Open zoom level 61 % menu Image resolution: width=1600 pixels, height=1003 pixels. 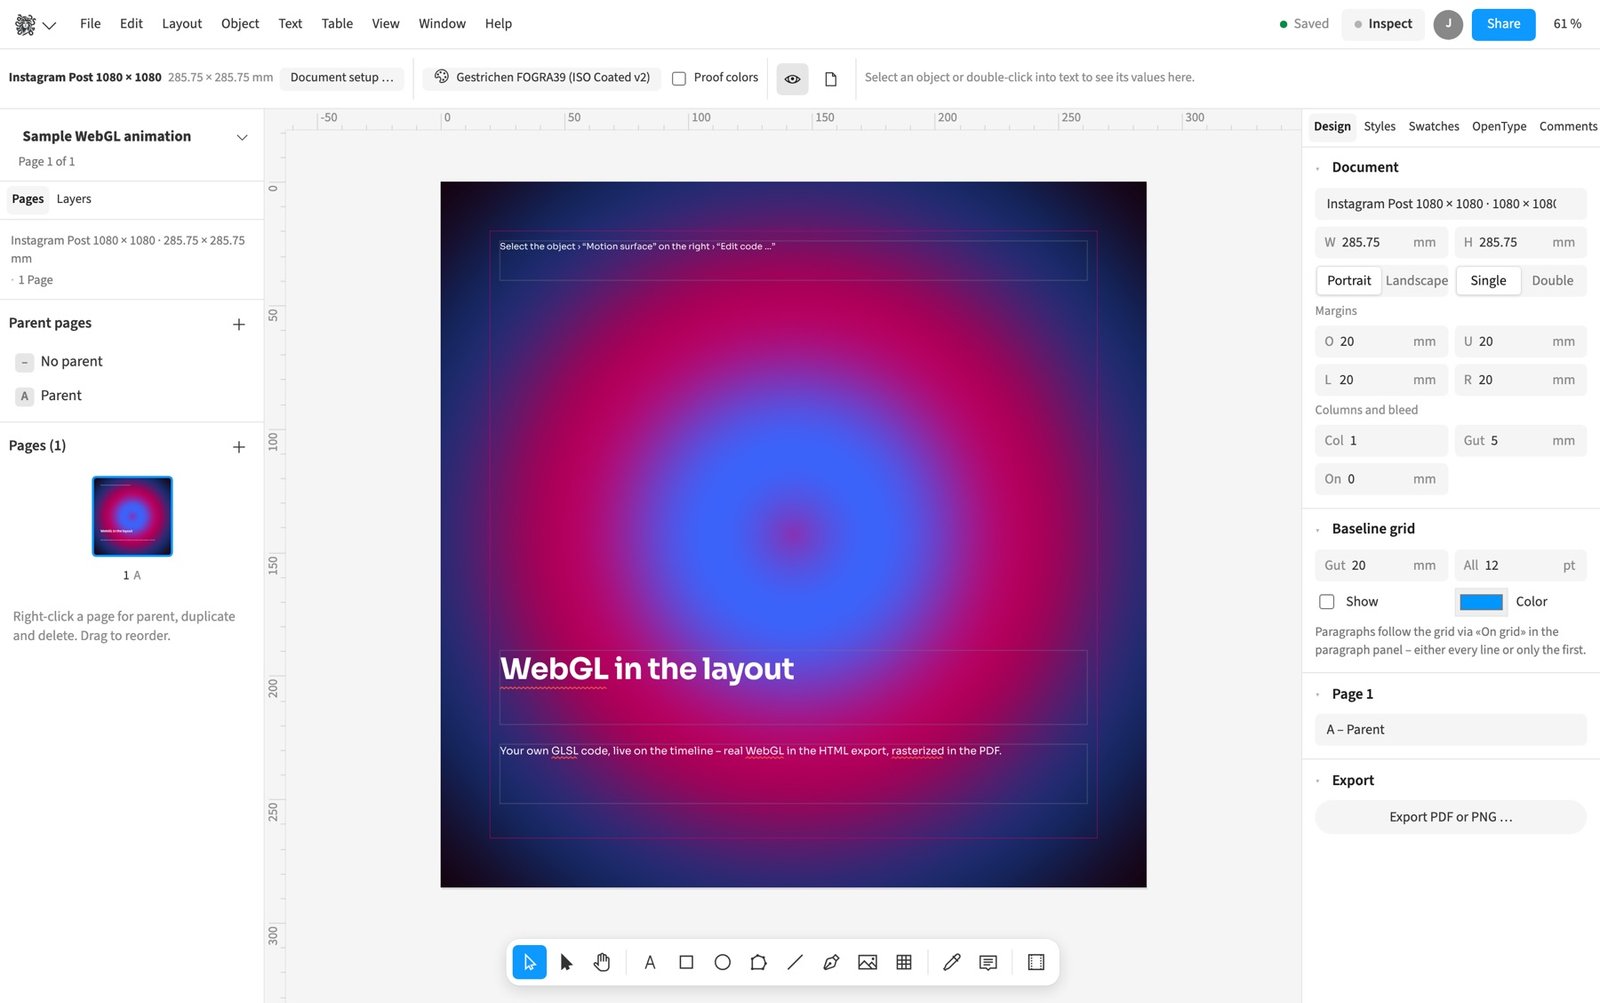point(1567,24)
